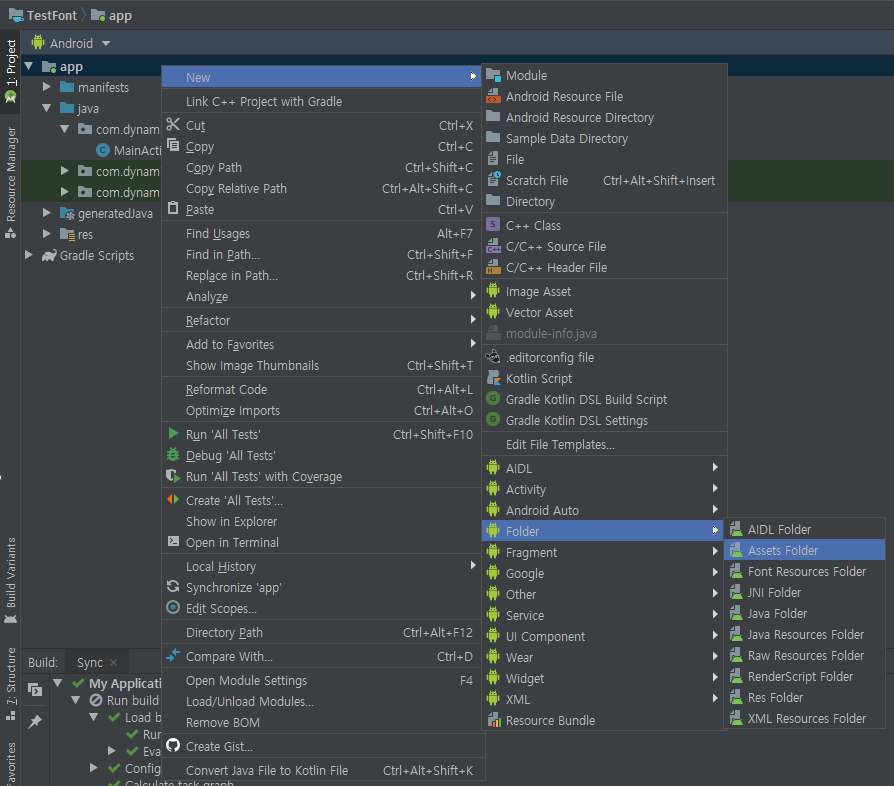Choose Find Usages entry

[322, 233]
